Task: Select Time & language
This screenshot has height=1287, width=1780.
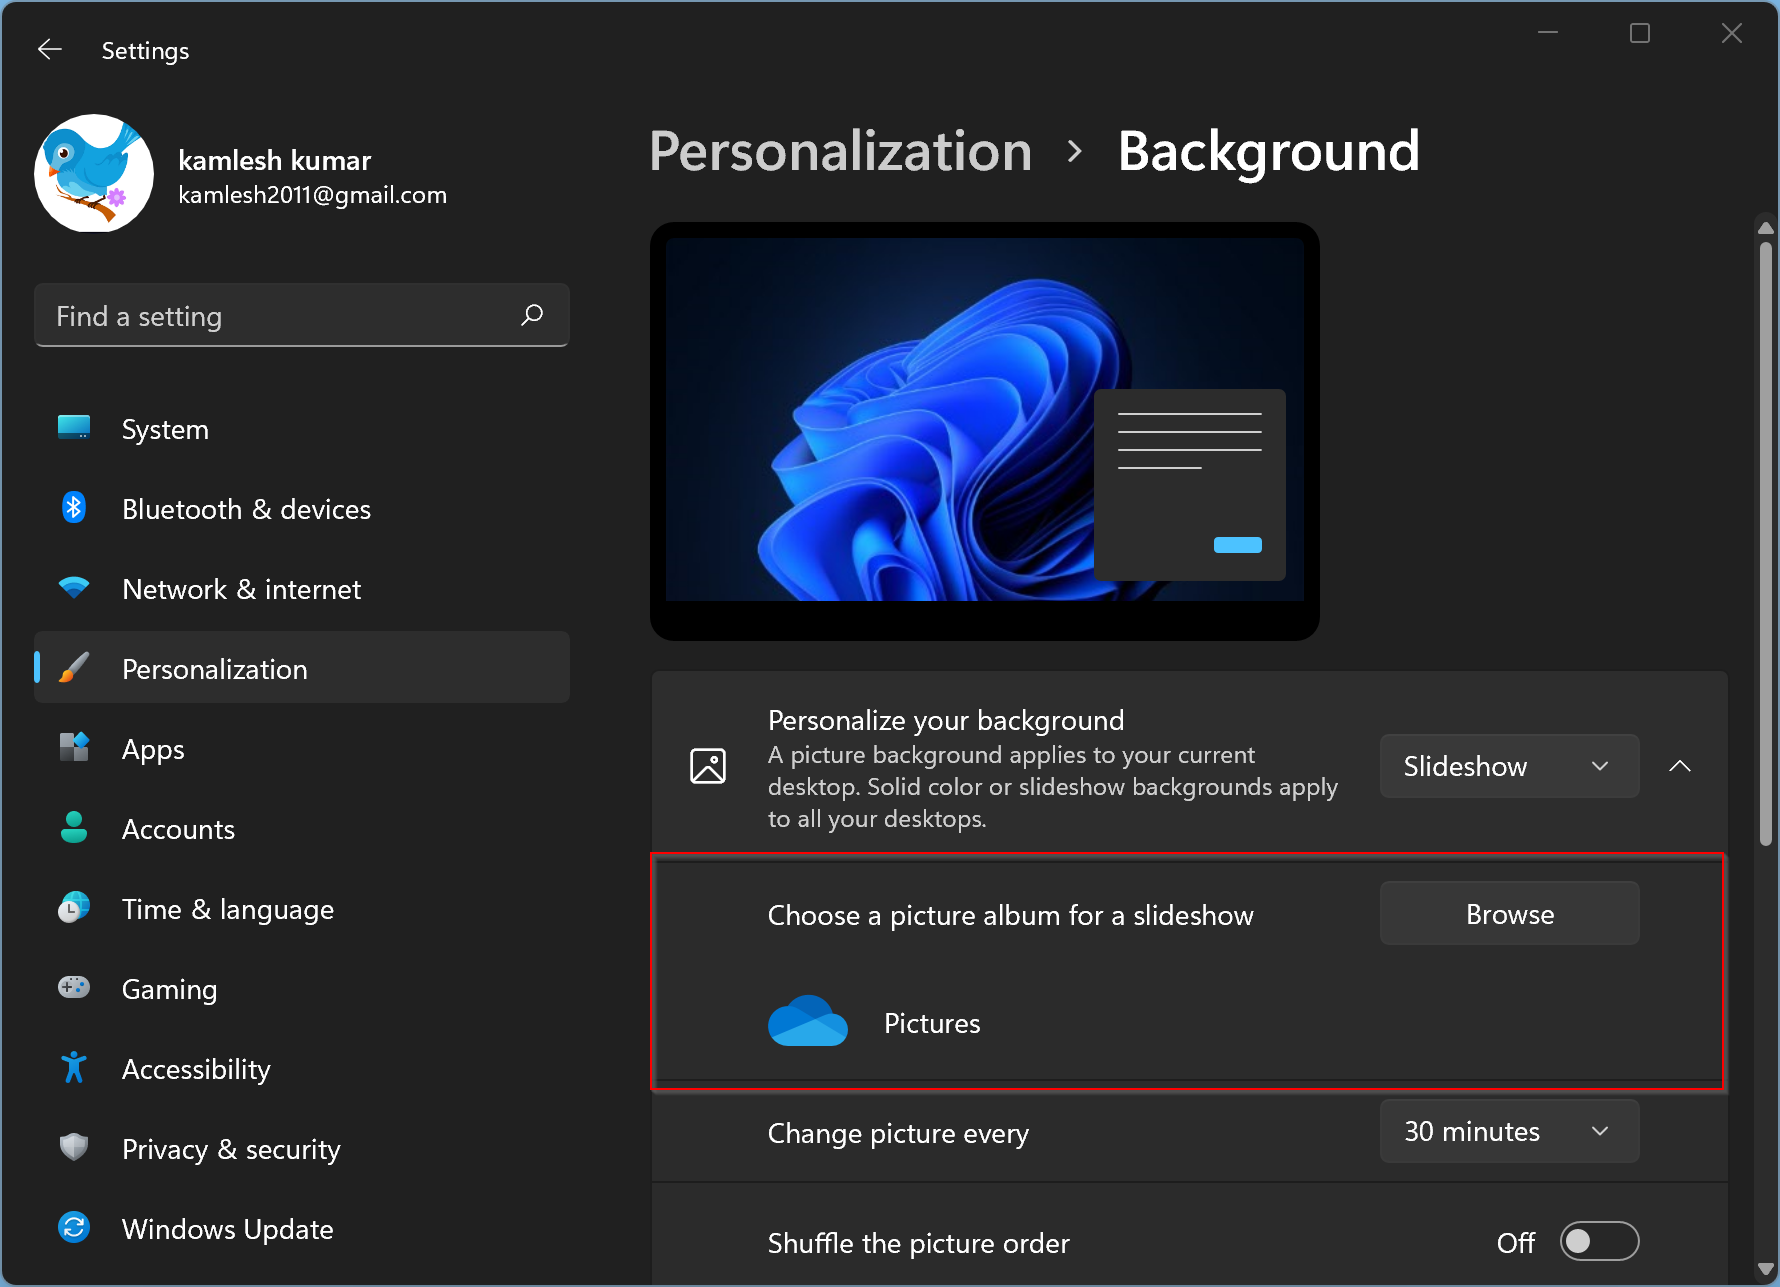Action: 302,909
